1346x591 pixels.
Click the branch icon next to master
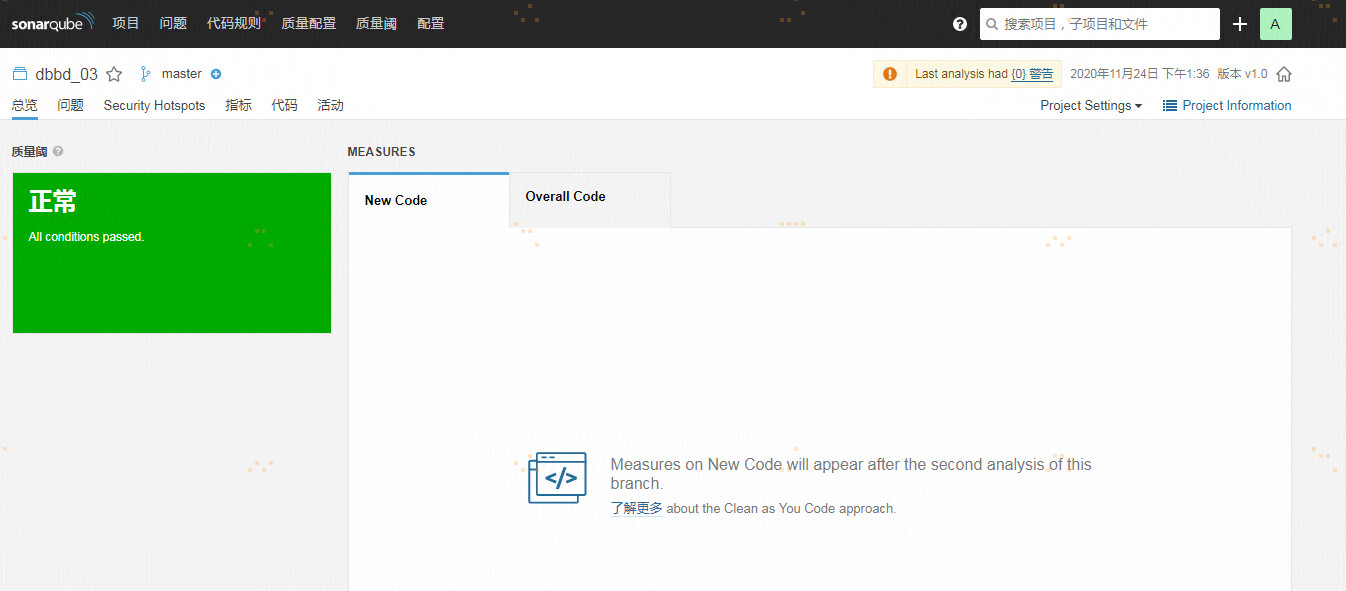tap(146, 74)
